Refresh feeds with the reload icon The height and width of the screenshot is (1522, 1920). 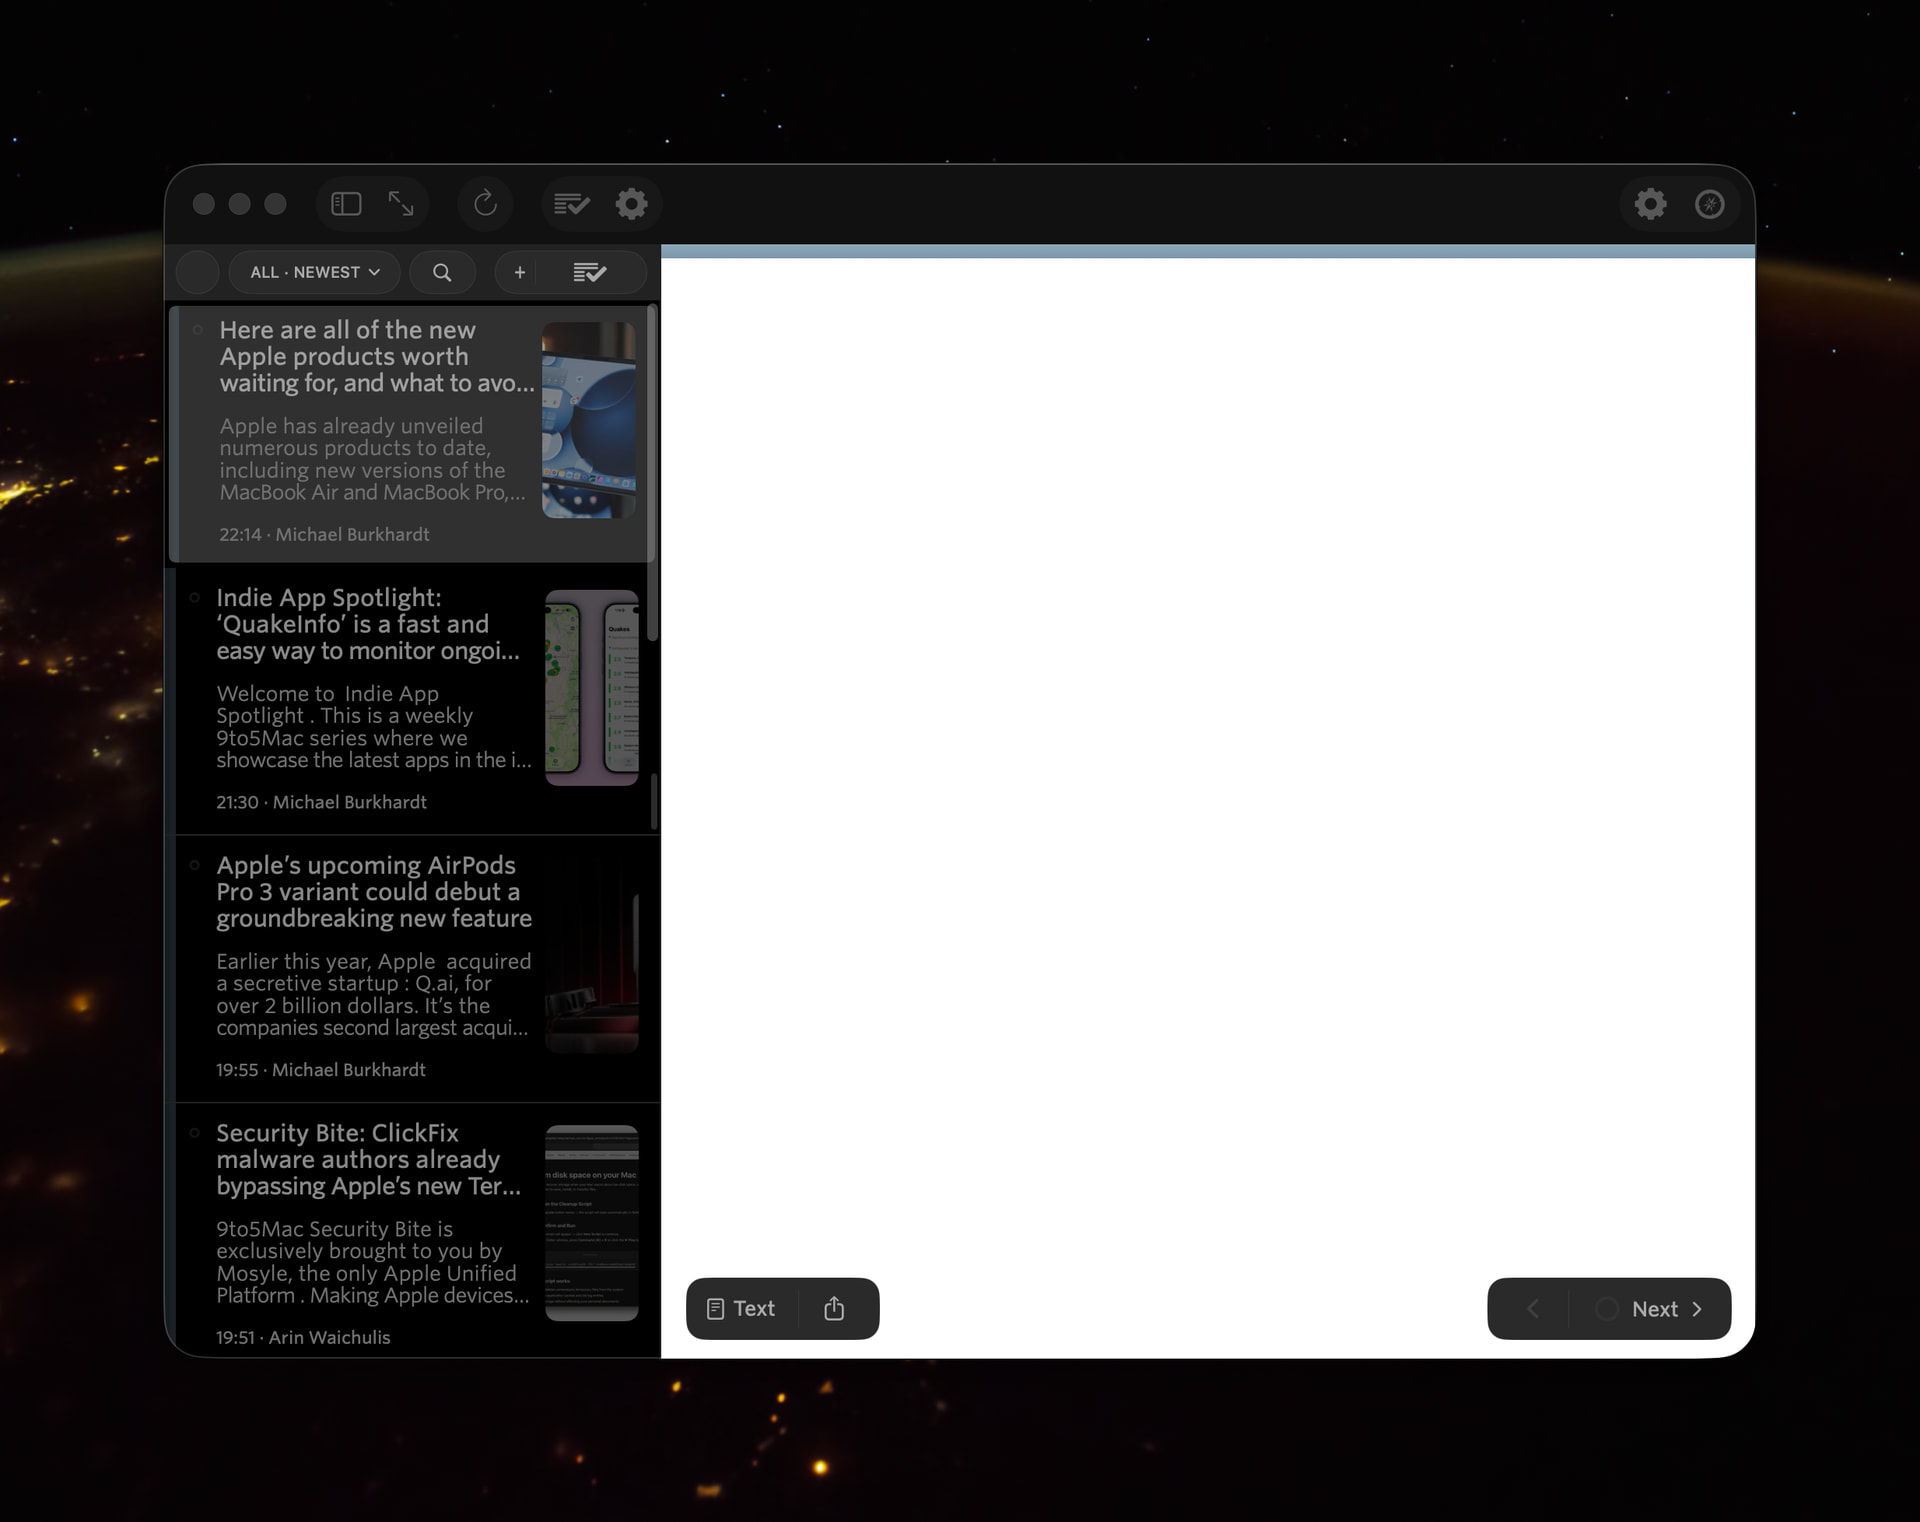486,204
